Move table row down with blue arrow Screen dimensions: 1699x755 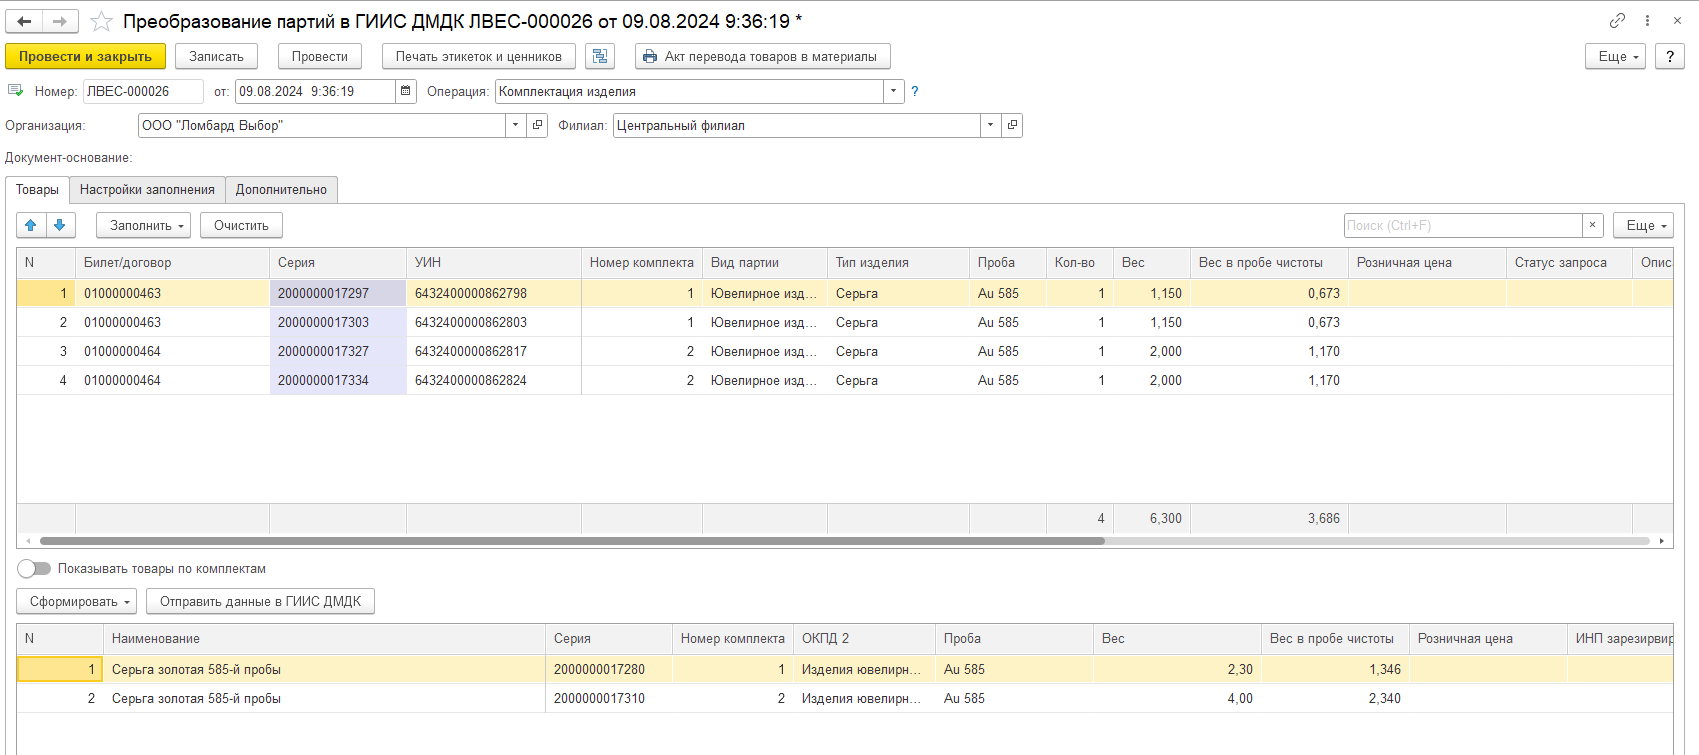(60, 225)
